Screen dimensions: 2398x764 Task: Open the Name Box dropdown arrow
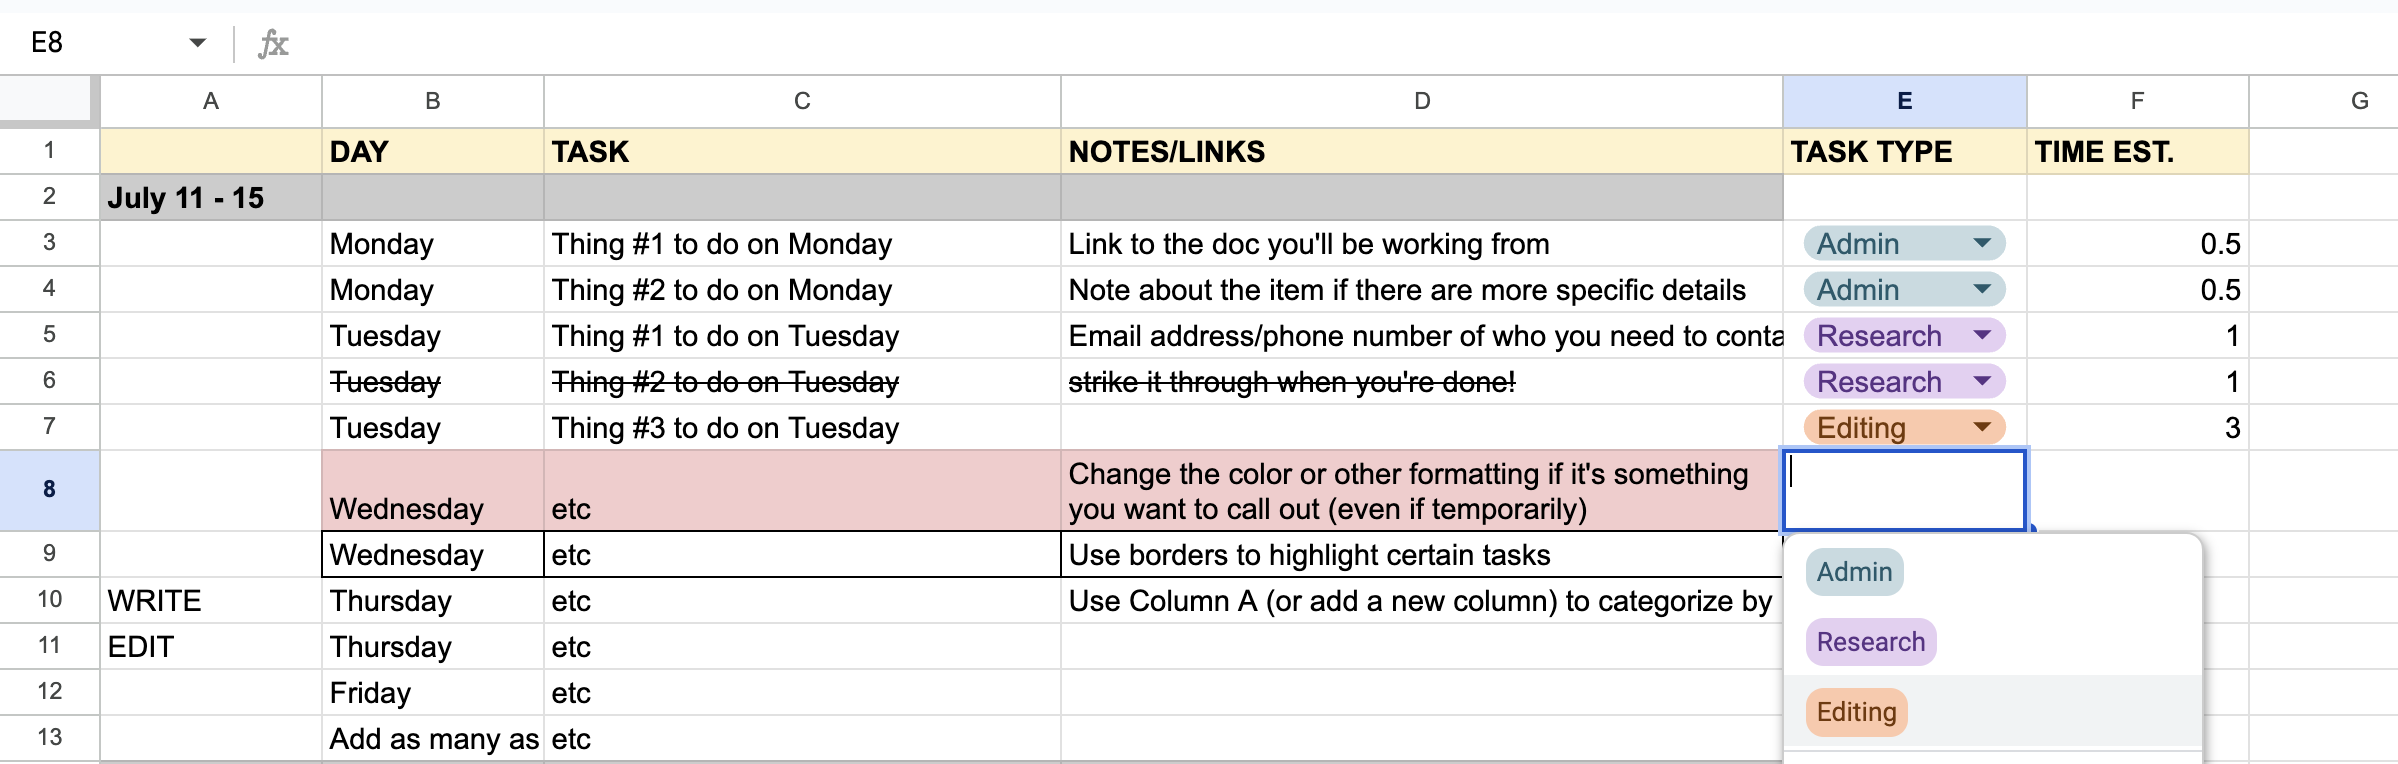pos(196,42)
